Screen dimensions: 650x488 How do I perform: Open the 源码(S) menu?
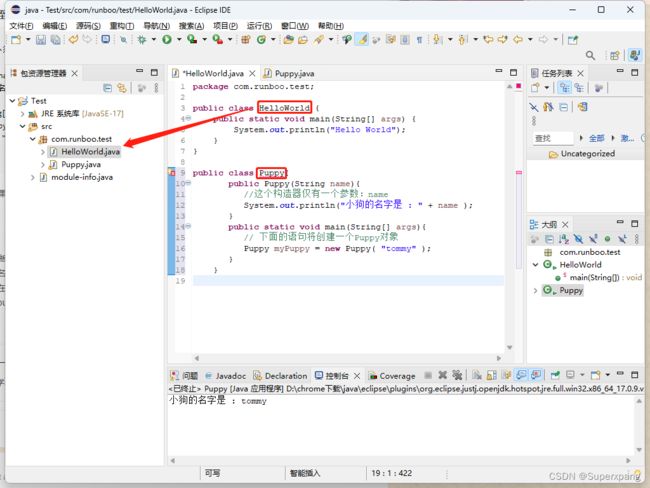coord(88,26)
